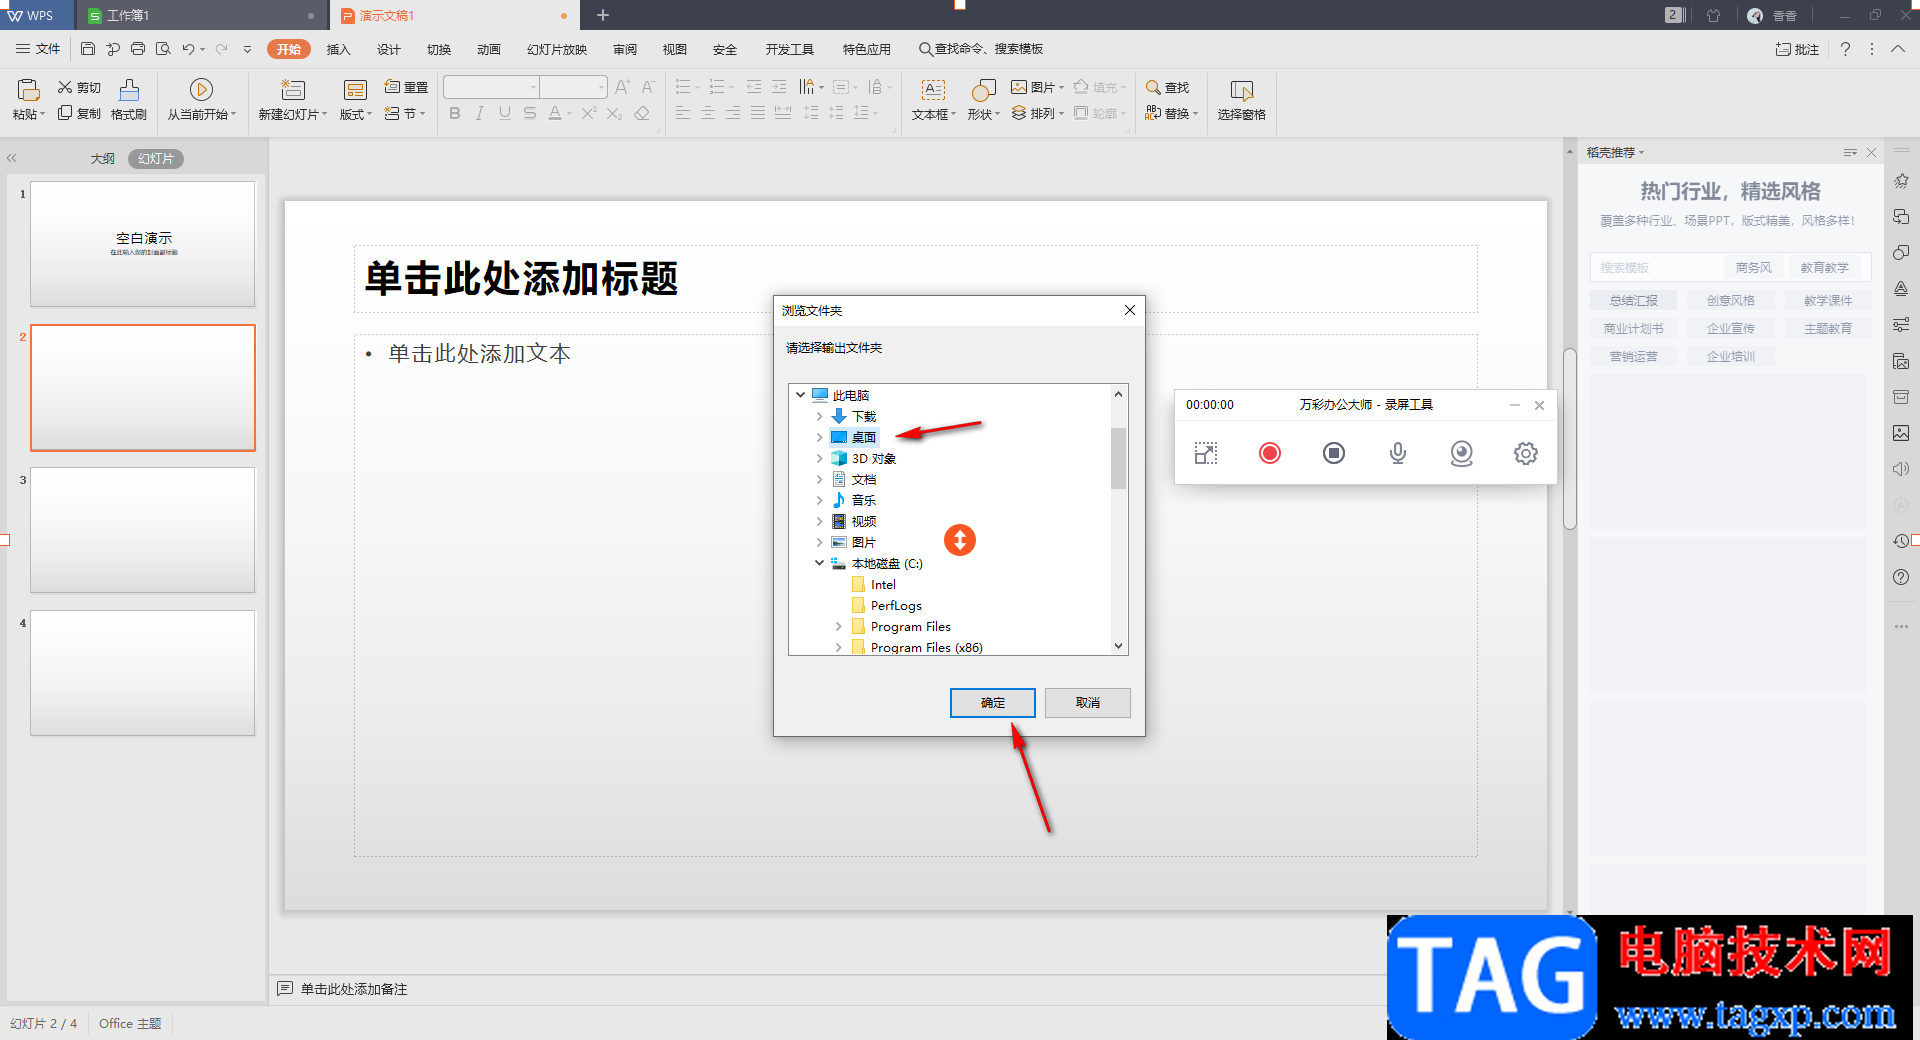
Task: Click the print icon in quick access
Action: (138, 49)
